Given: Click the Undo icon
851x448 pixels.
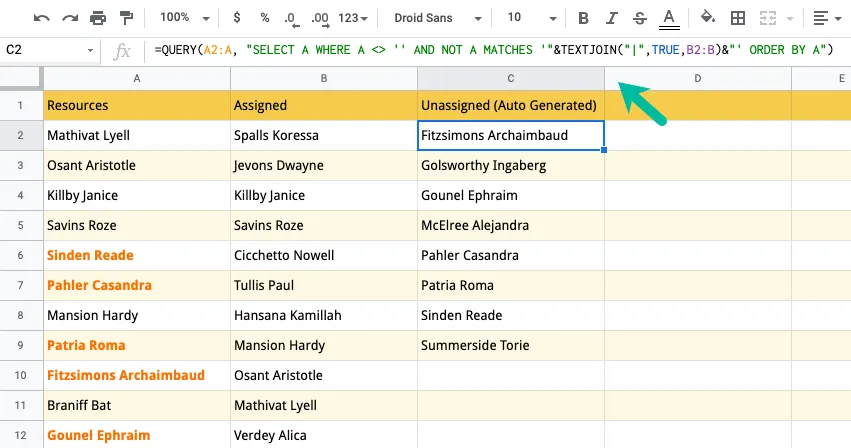Looking at the screenshot, I should point(41,18).
